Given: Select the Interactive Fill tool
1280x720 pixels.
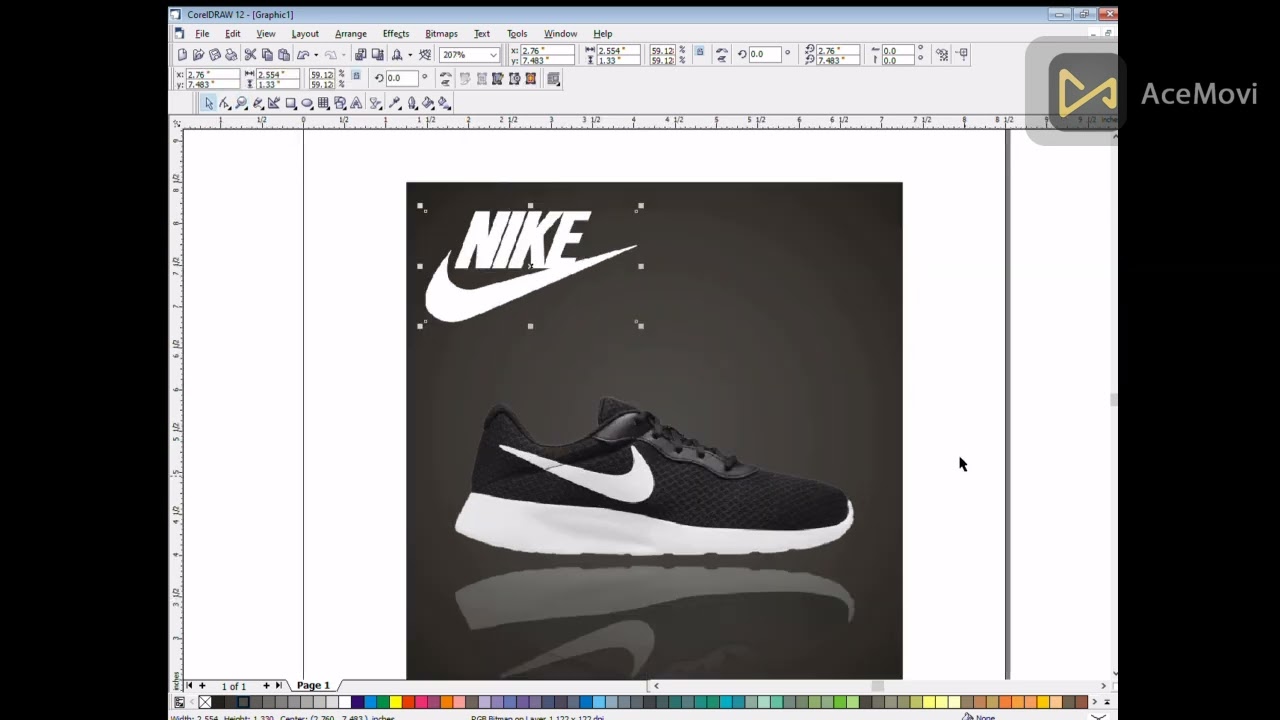Looking at the screenshot, I should click(x=443, y=103).
